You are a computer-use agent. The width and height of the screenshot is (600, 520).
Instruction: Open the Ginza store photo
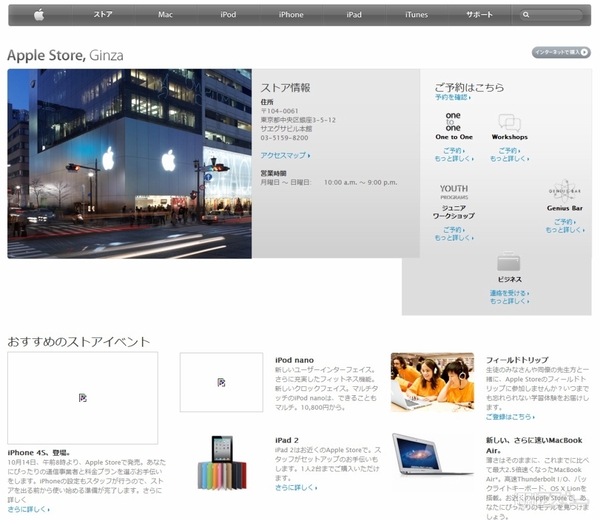pyautogui.click(x=129, y=164)
